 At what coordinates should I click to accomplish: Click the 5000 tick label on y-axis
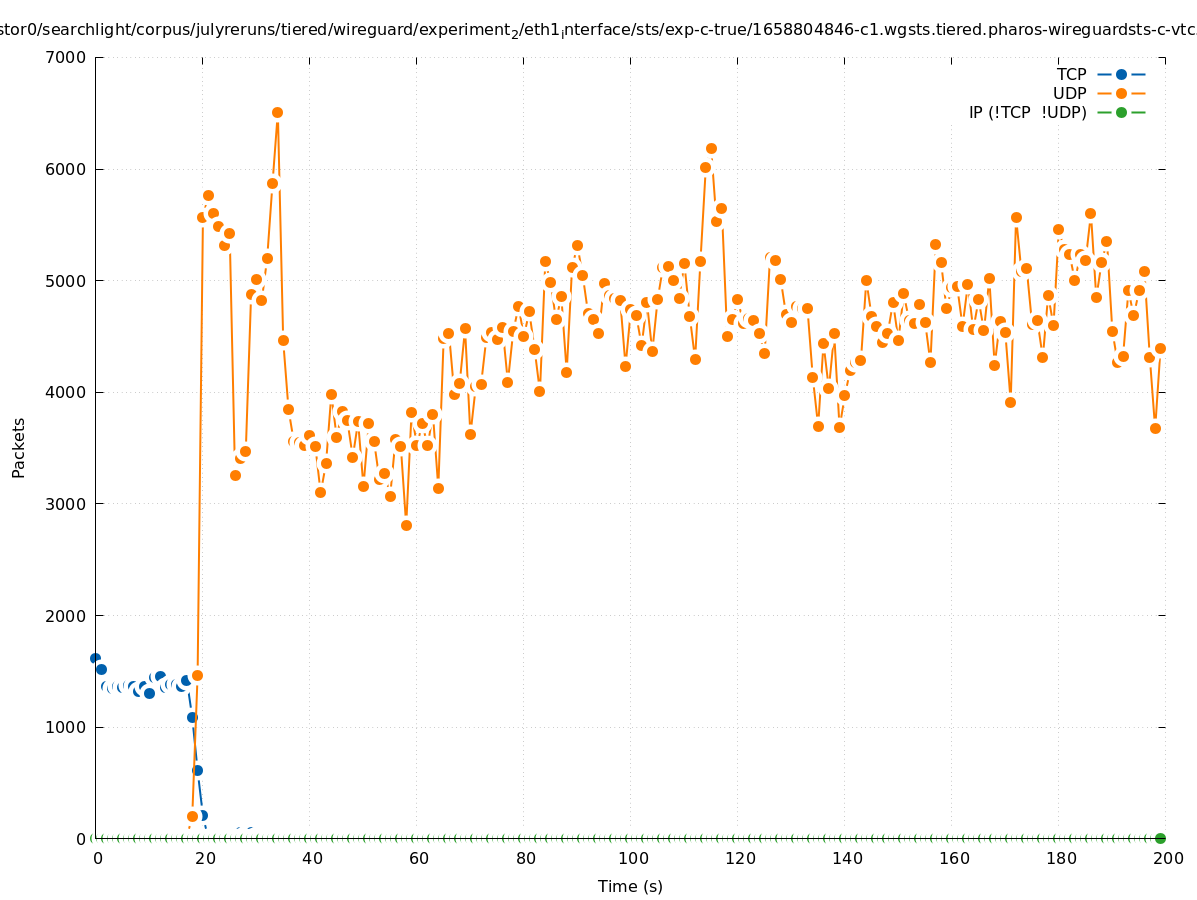tap(67, 281)
